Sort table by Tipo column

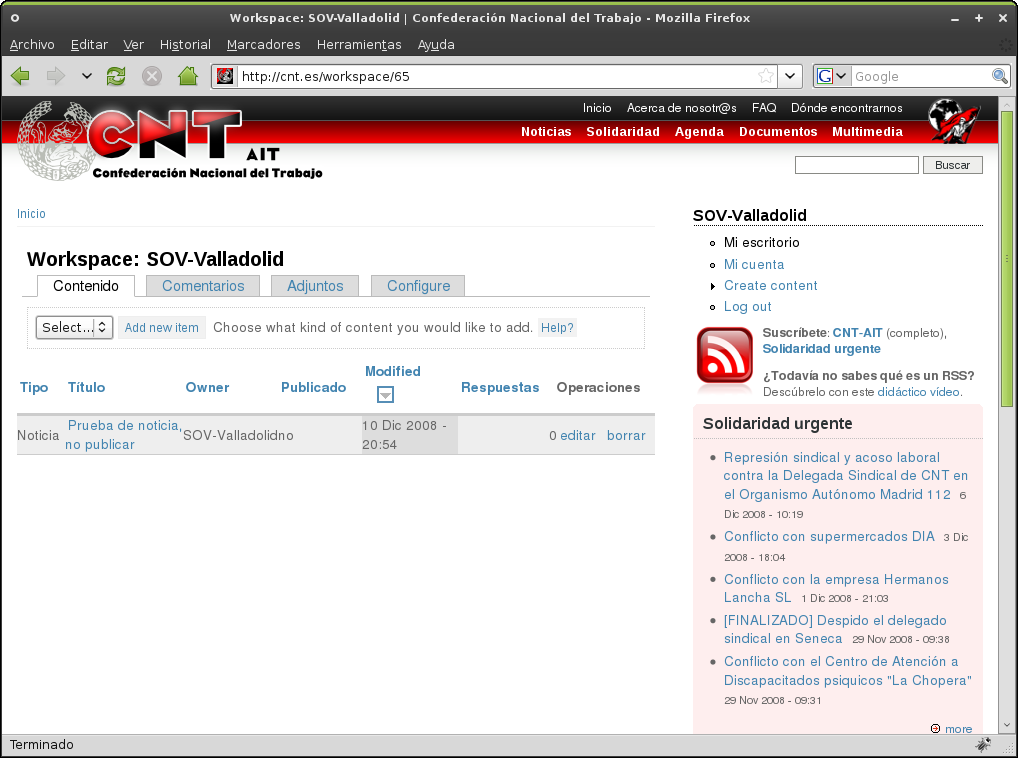pos(34,387)
